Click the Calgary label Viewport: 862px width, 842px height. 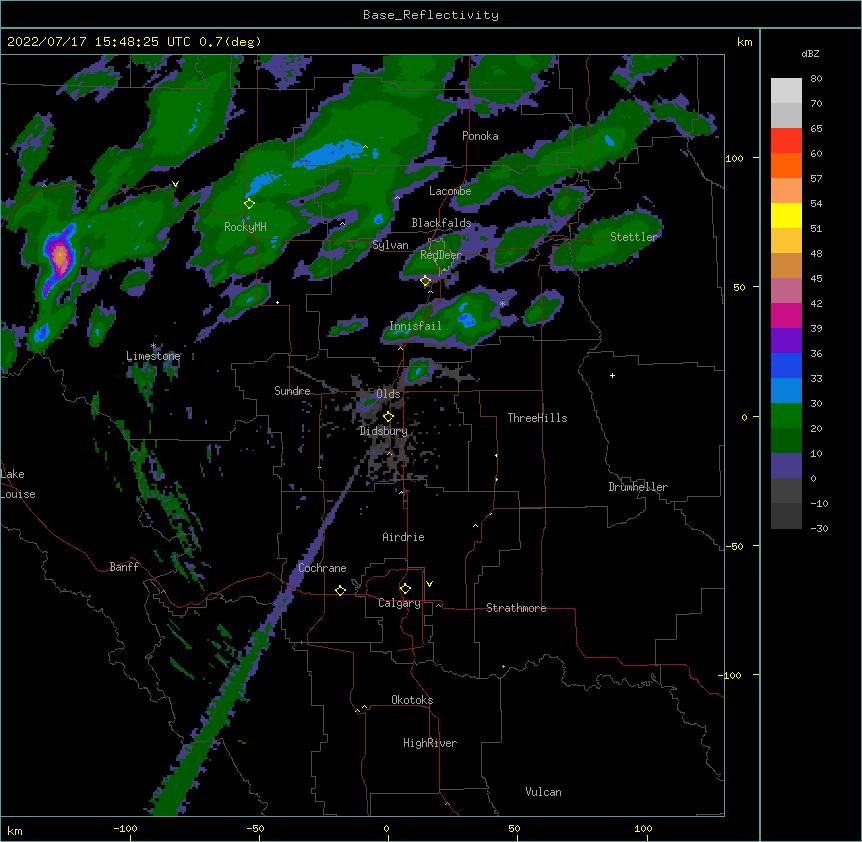[399, 603]
